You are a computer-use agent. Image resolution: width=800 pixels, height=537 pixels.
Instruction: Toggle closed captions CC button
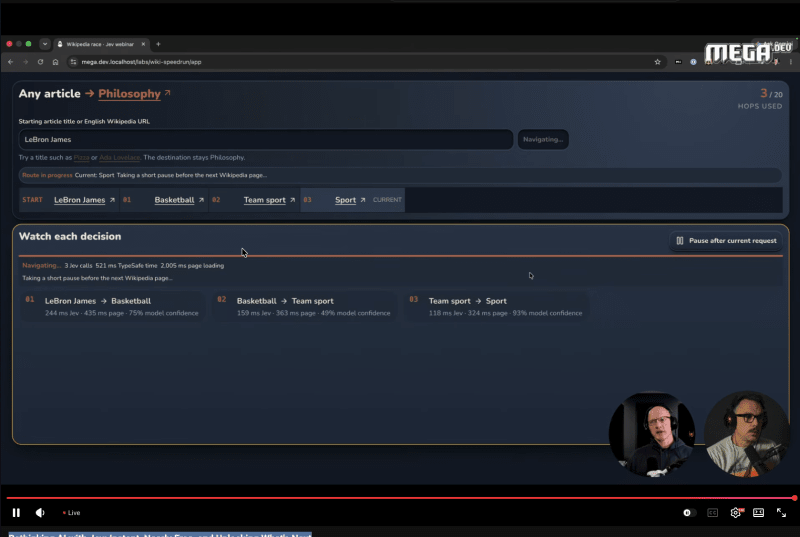click(x=712, y=513)
